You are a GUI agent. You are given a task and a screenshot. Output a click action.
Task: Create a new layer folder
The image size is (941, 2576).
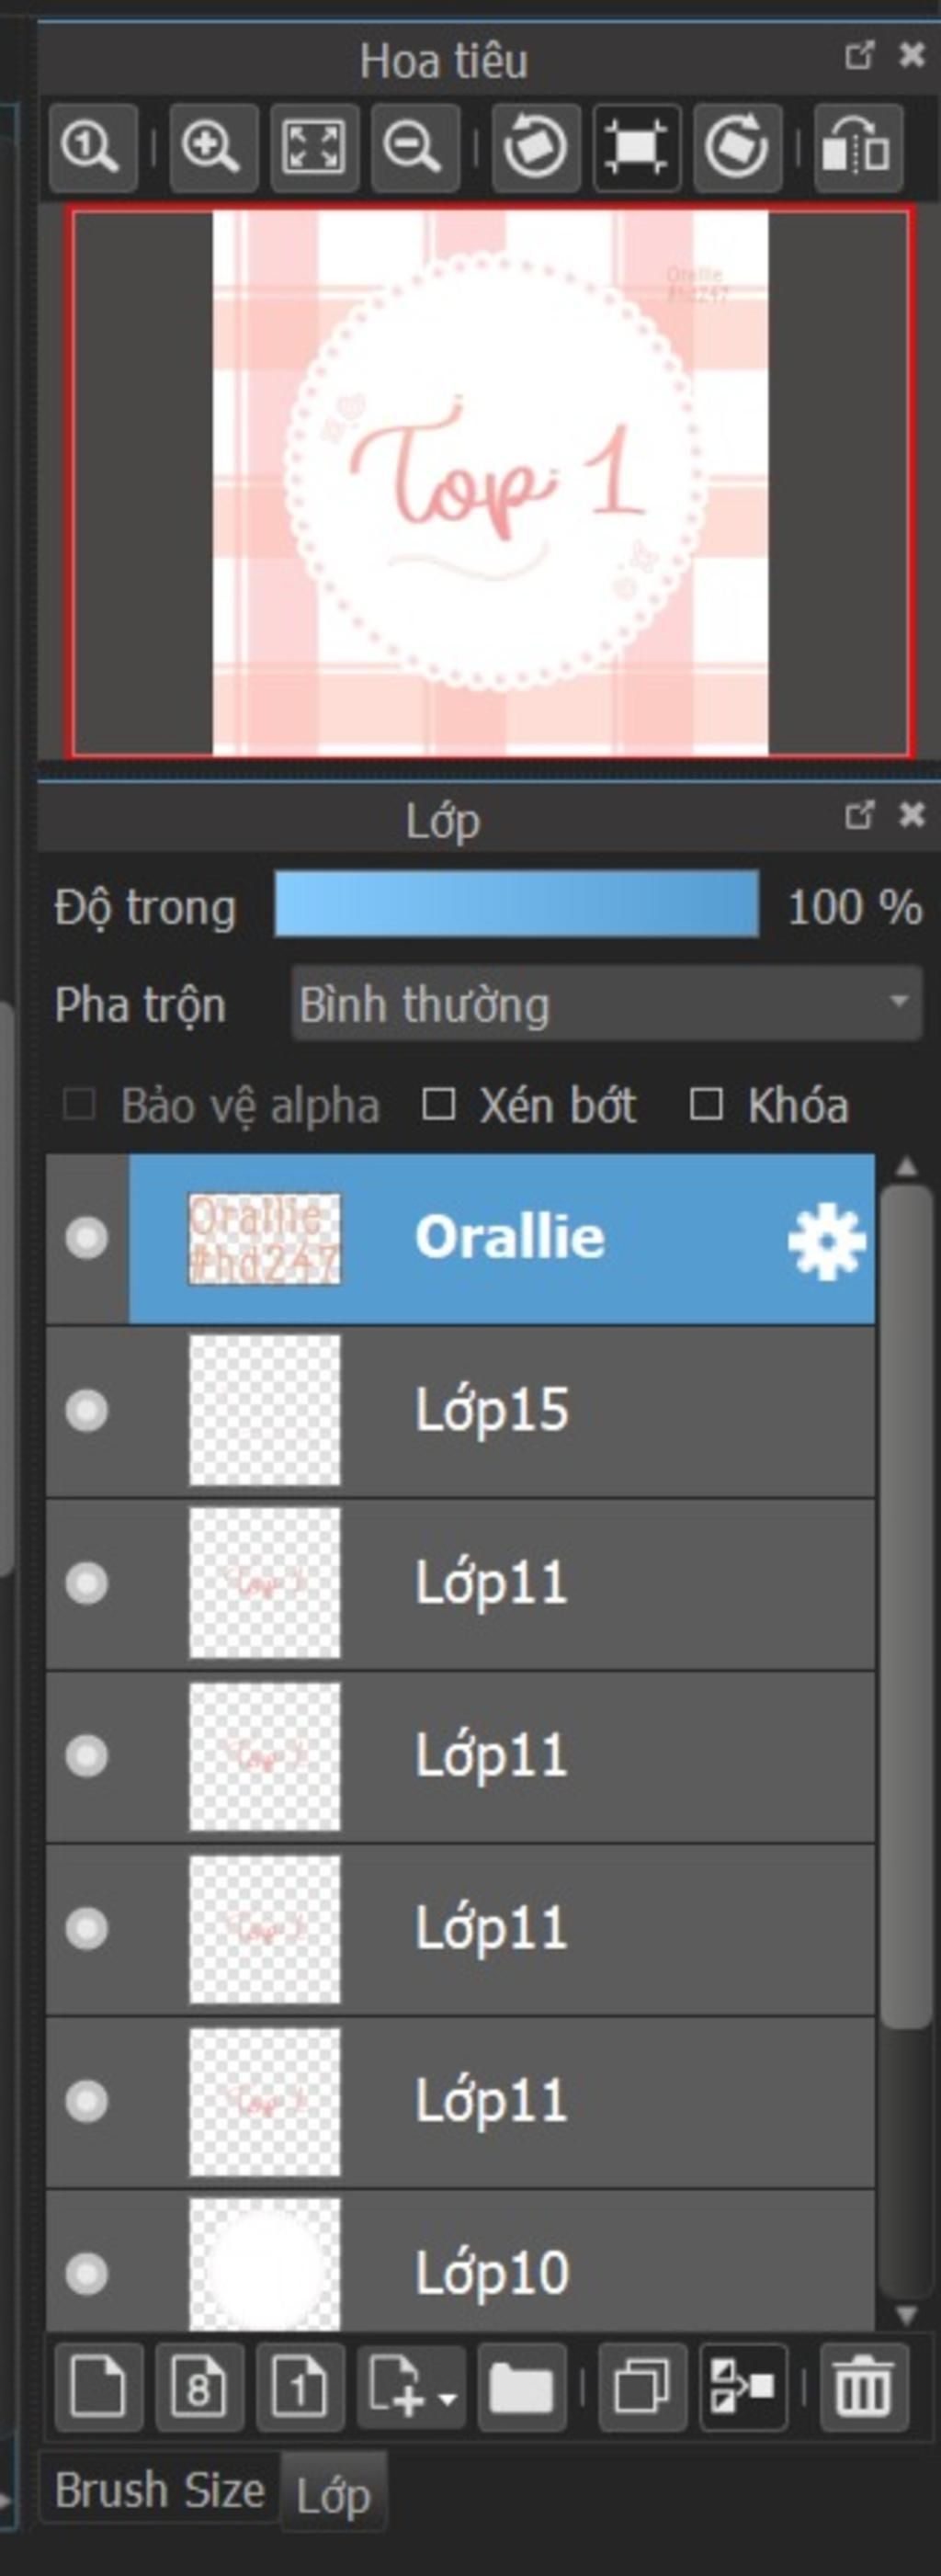521,2387
